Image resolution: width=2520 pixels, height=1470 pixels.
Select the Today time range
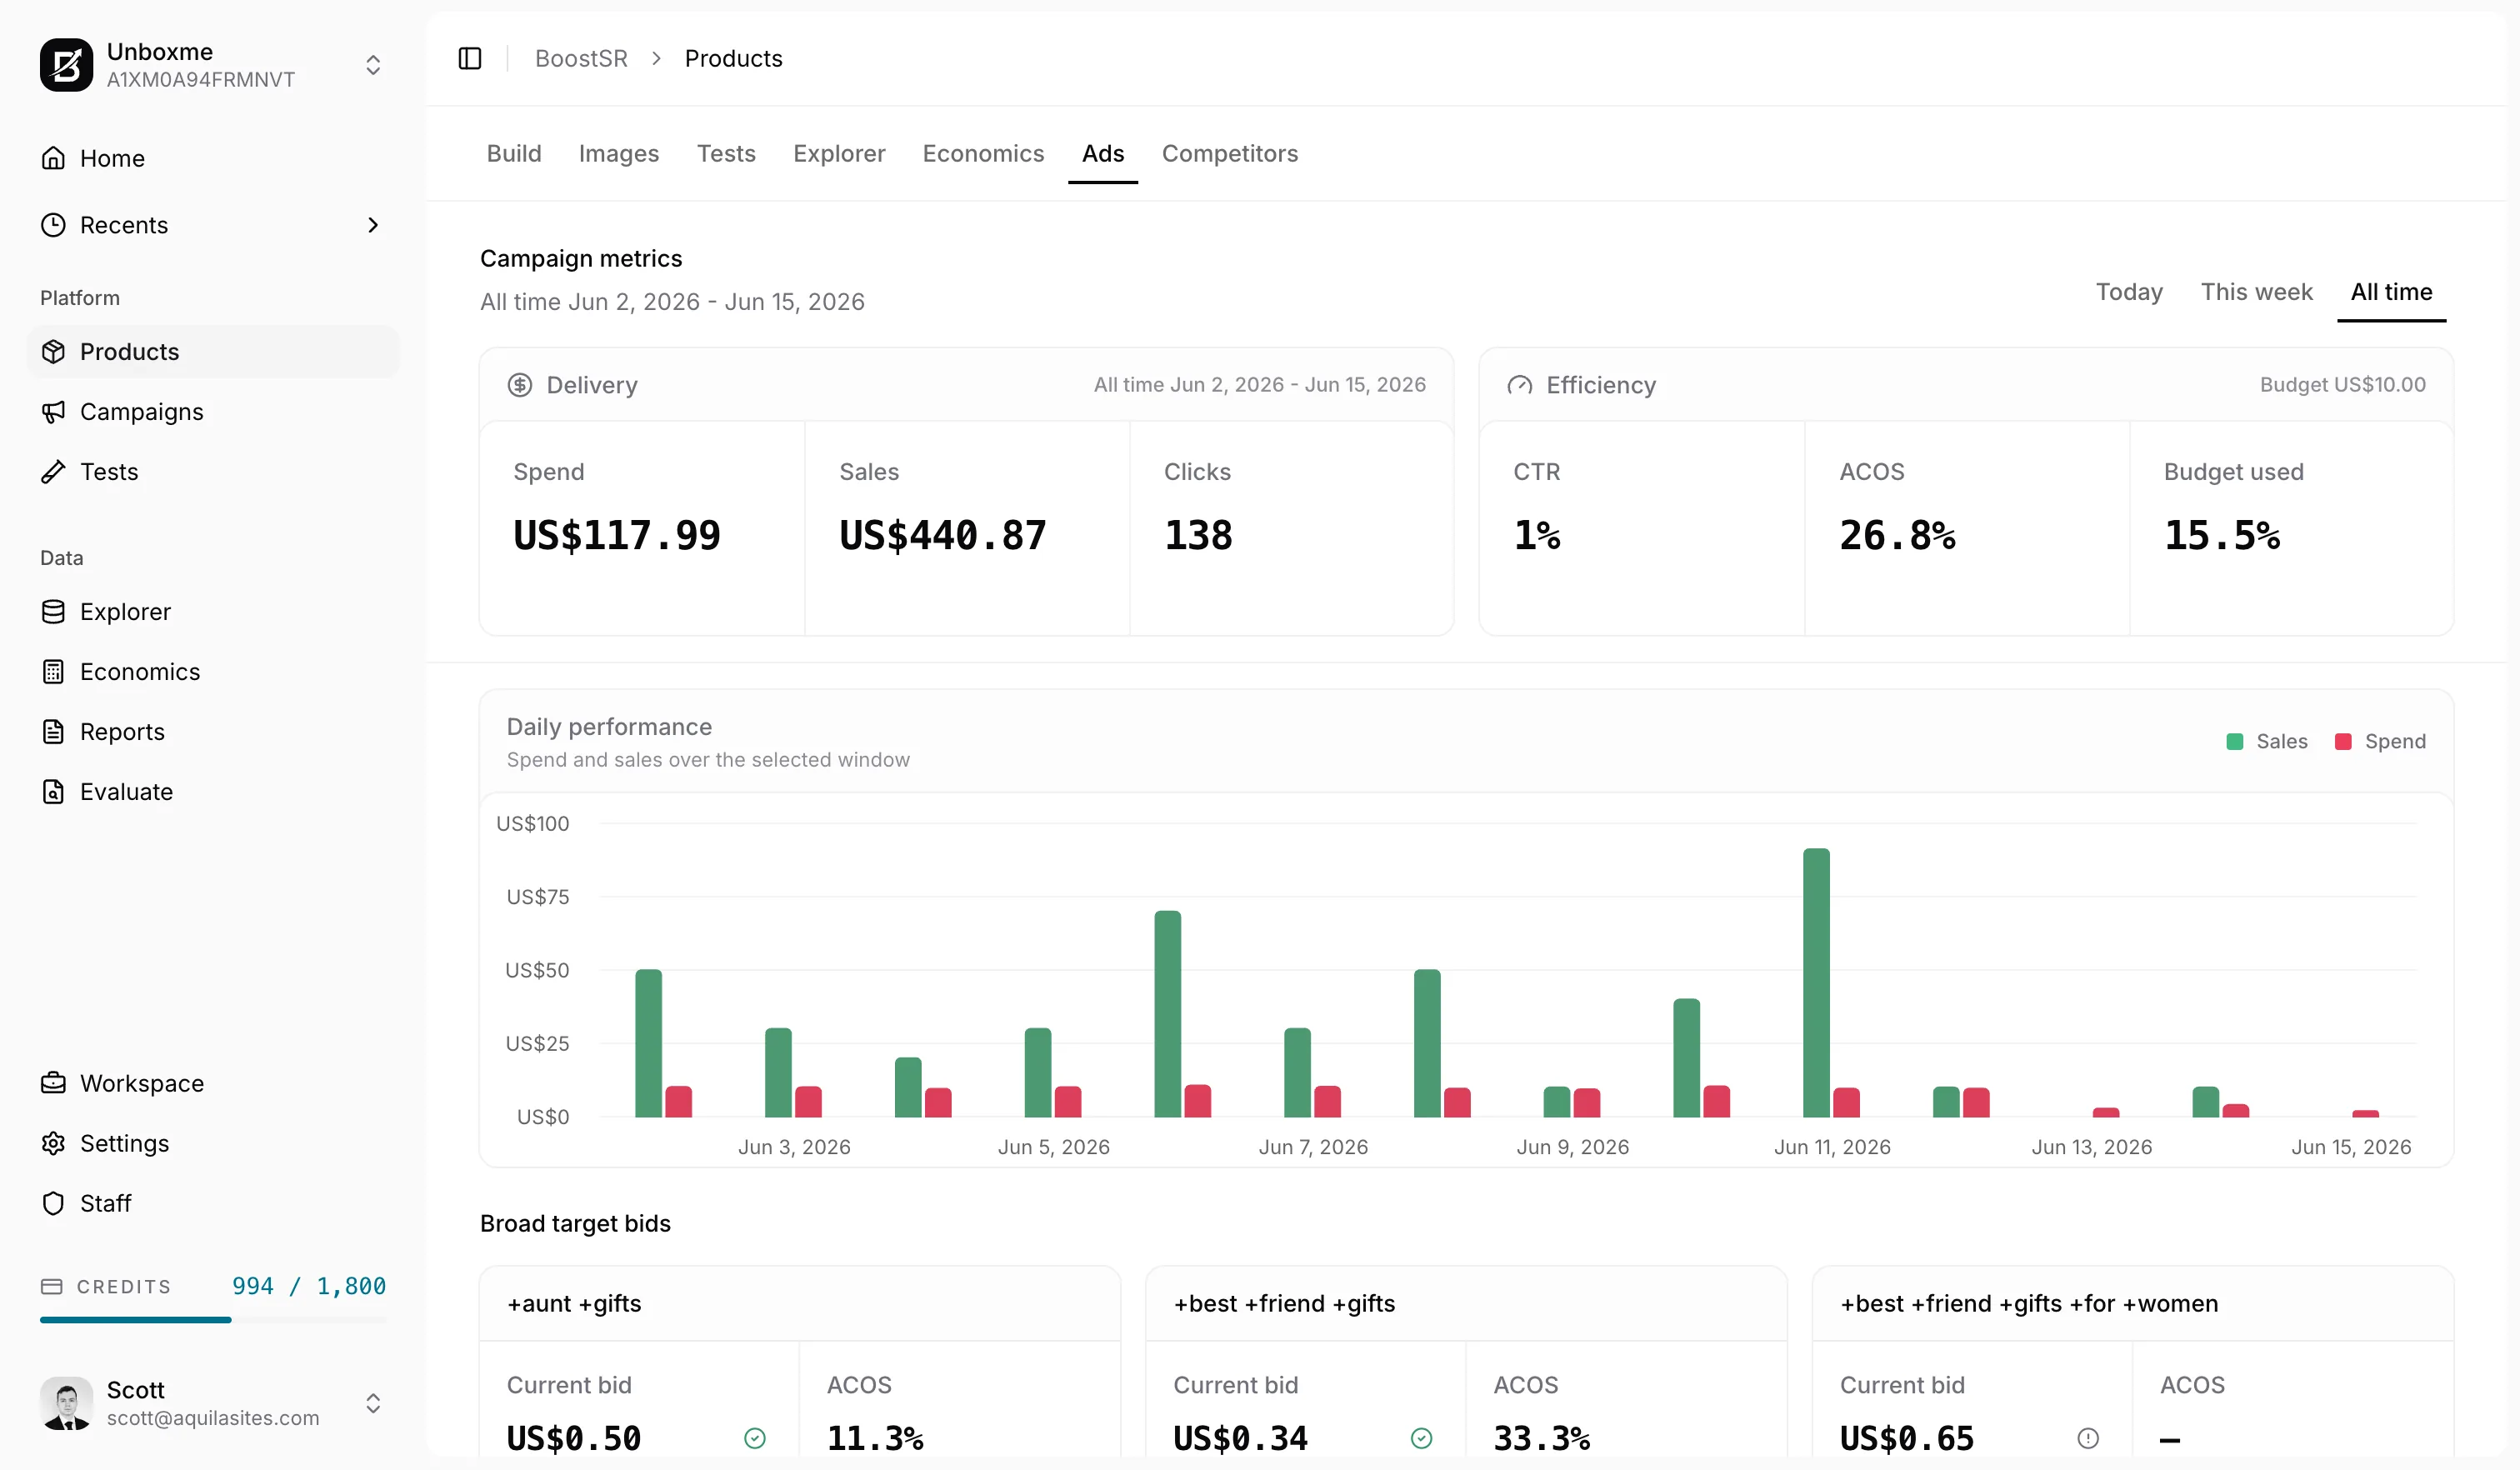[2129, 292]
